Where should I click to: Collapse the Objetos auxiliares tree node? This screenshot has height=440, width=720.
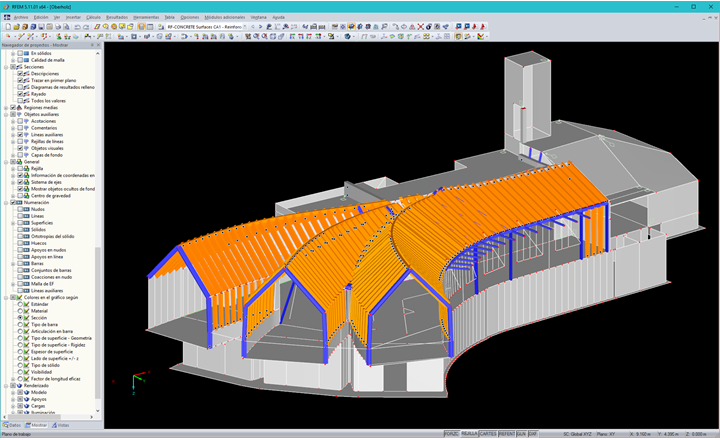6,114
